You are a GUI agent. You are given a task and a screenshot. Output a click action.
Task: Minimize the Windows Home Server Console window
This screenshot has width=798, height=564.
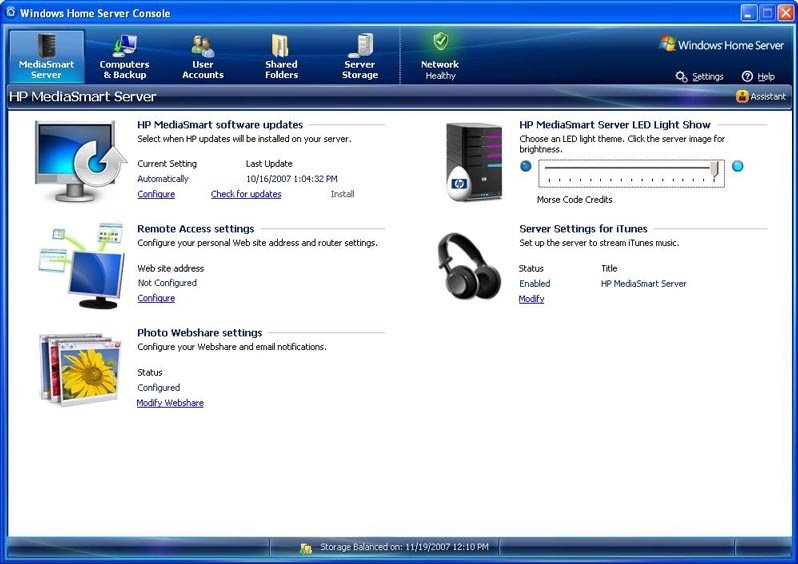point(748,13)
